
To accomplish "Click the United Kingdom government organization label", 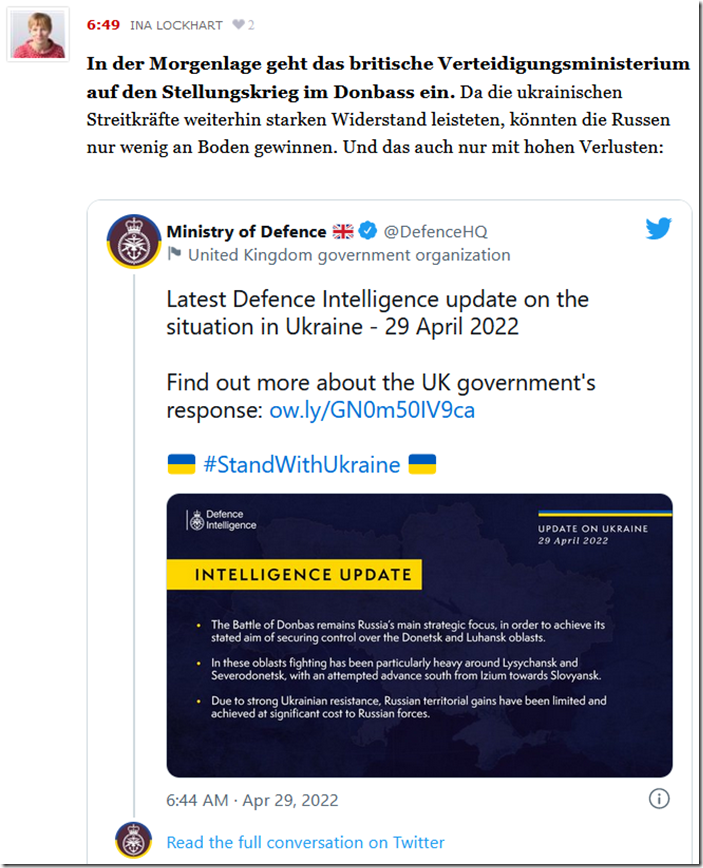I will pyautogui.click(x=349, y=254).
